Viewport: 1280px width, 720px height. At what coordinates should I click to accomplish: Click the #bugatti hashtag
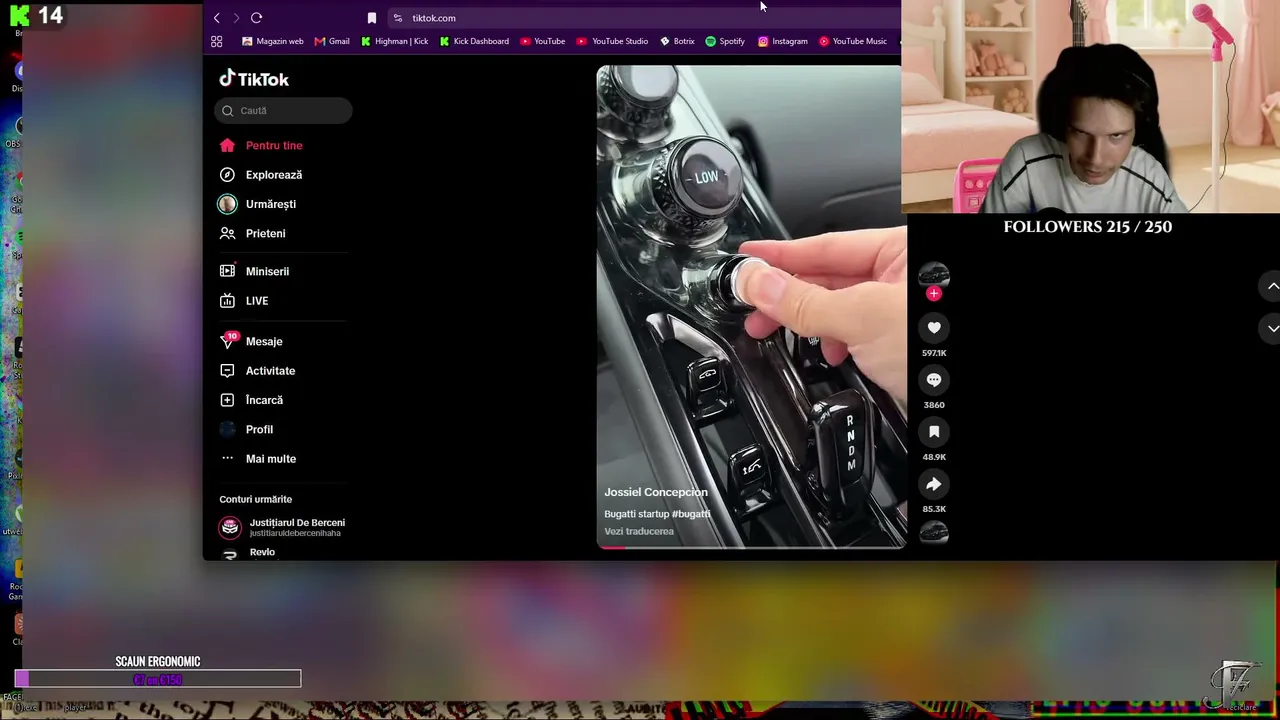click(691, 514)
